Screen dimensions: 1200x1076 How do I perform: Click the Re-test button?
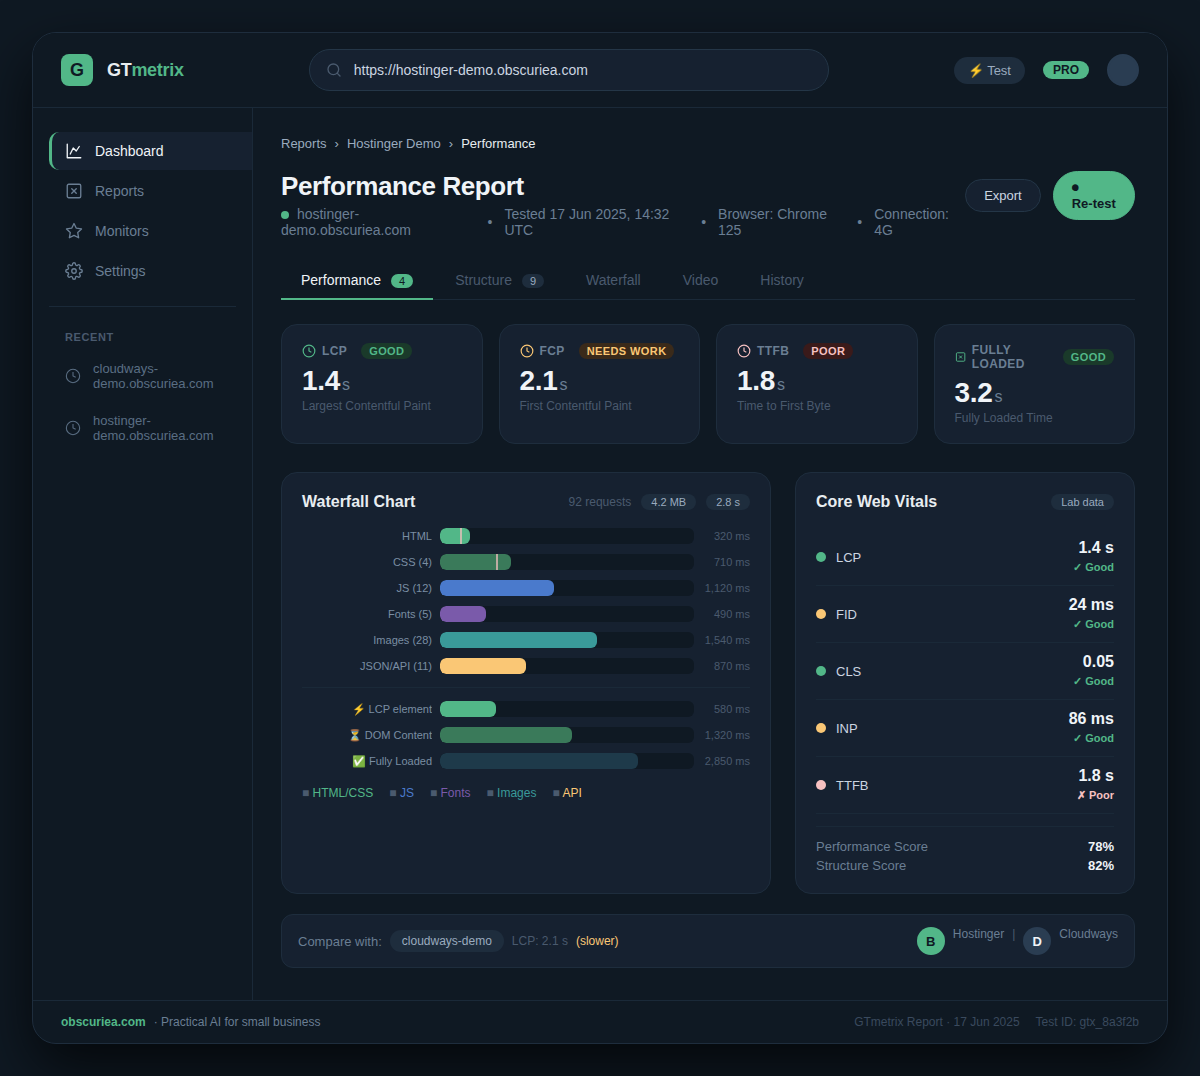click(1094, 196)
